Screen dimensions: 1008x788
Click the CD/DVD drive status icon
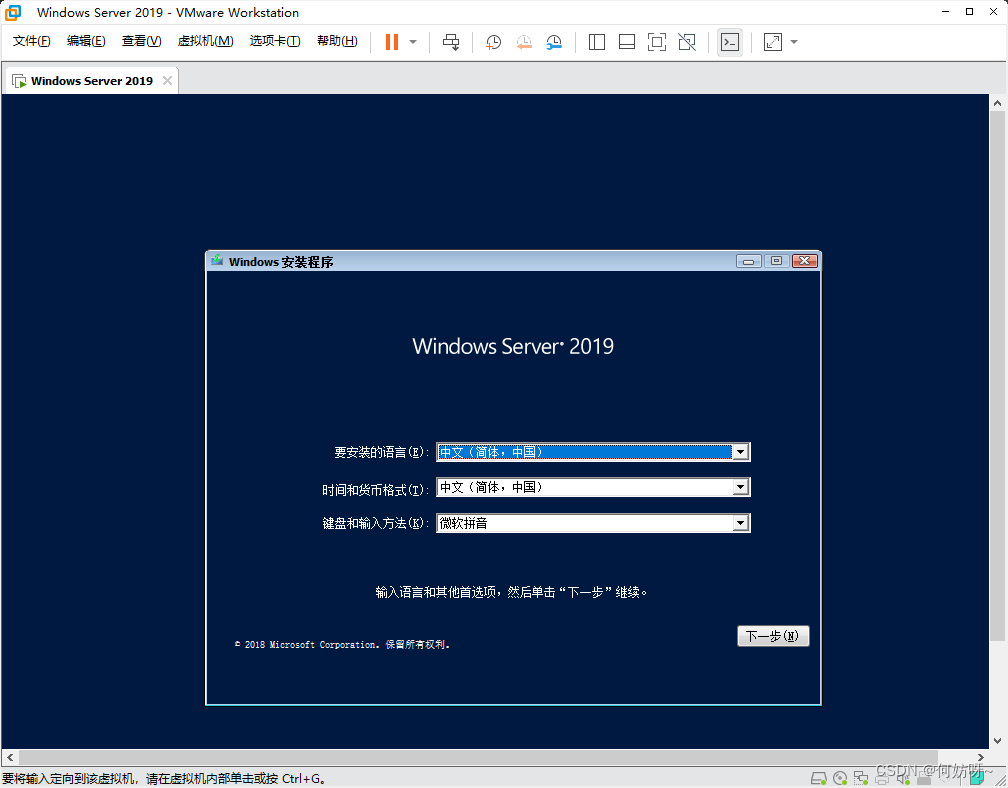(x=840, y=778)
